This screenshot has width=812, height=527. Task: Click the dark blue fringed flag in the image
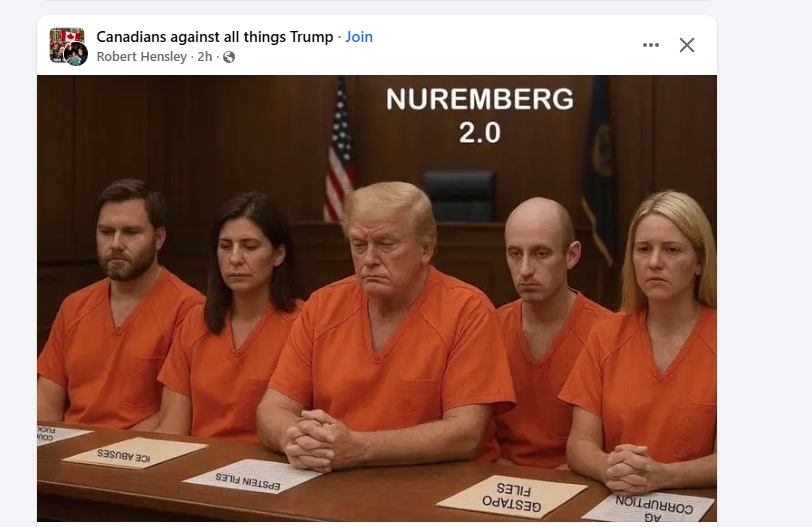coord(597,166)
